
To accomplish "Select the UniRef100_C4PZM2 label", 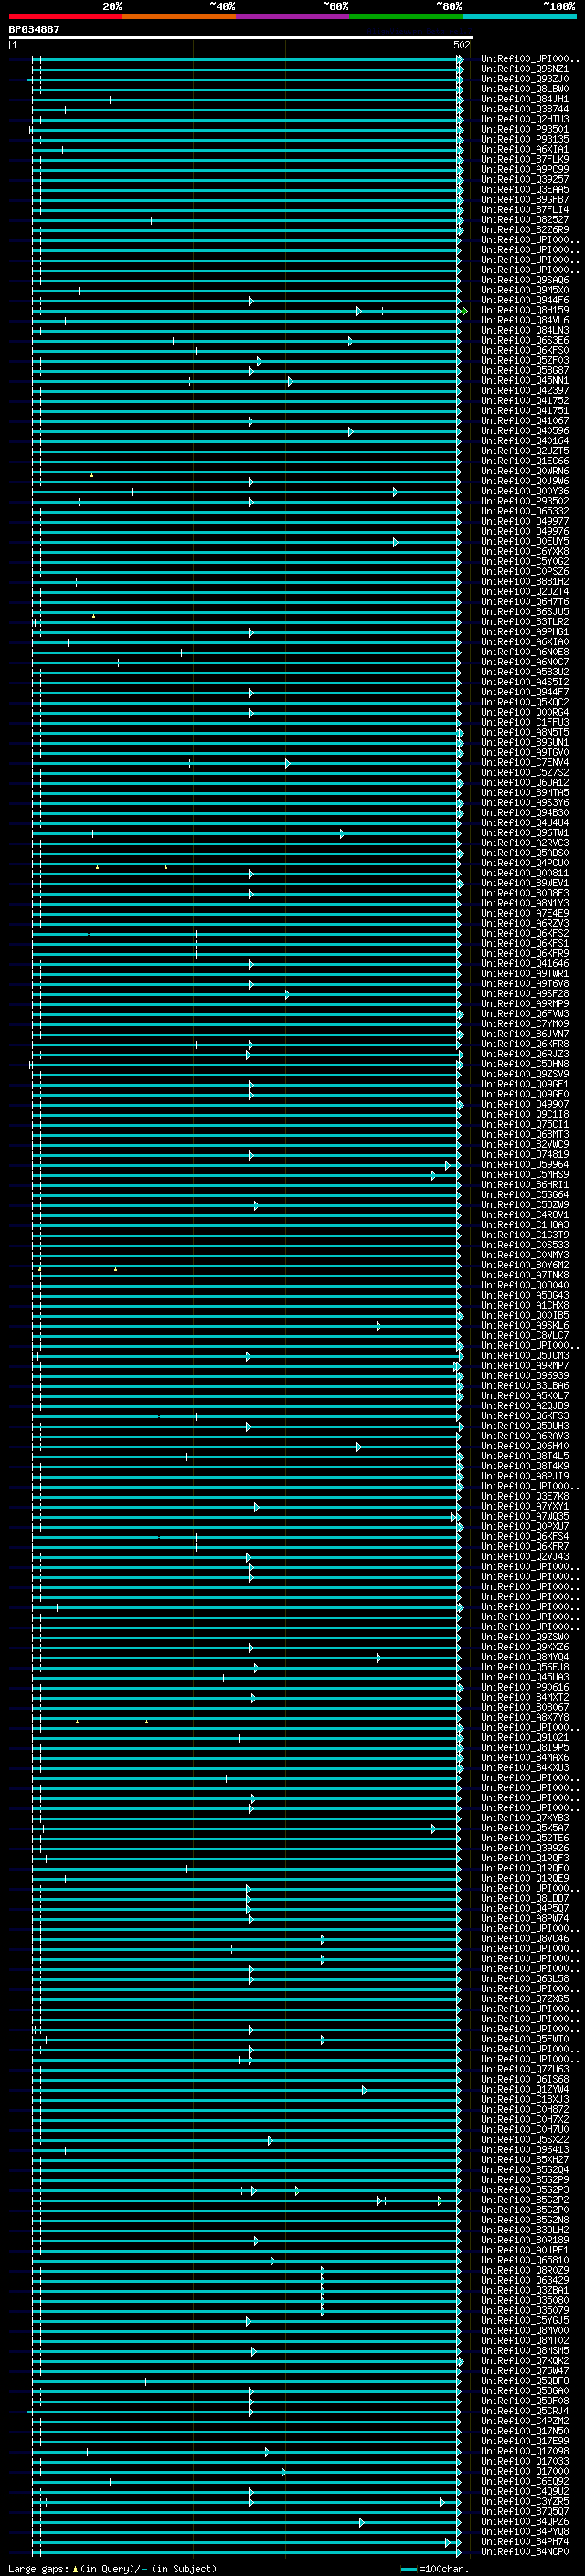I will [x=525, y=2420].
